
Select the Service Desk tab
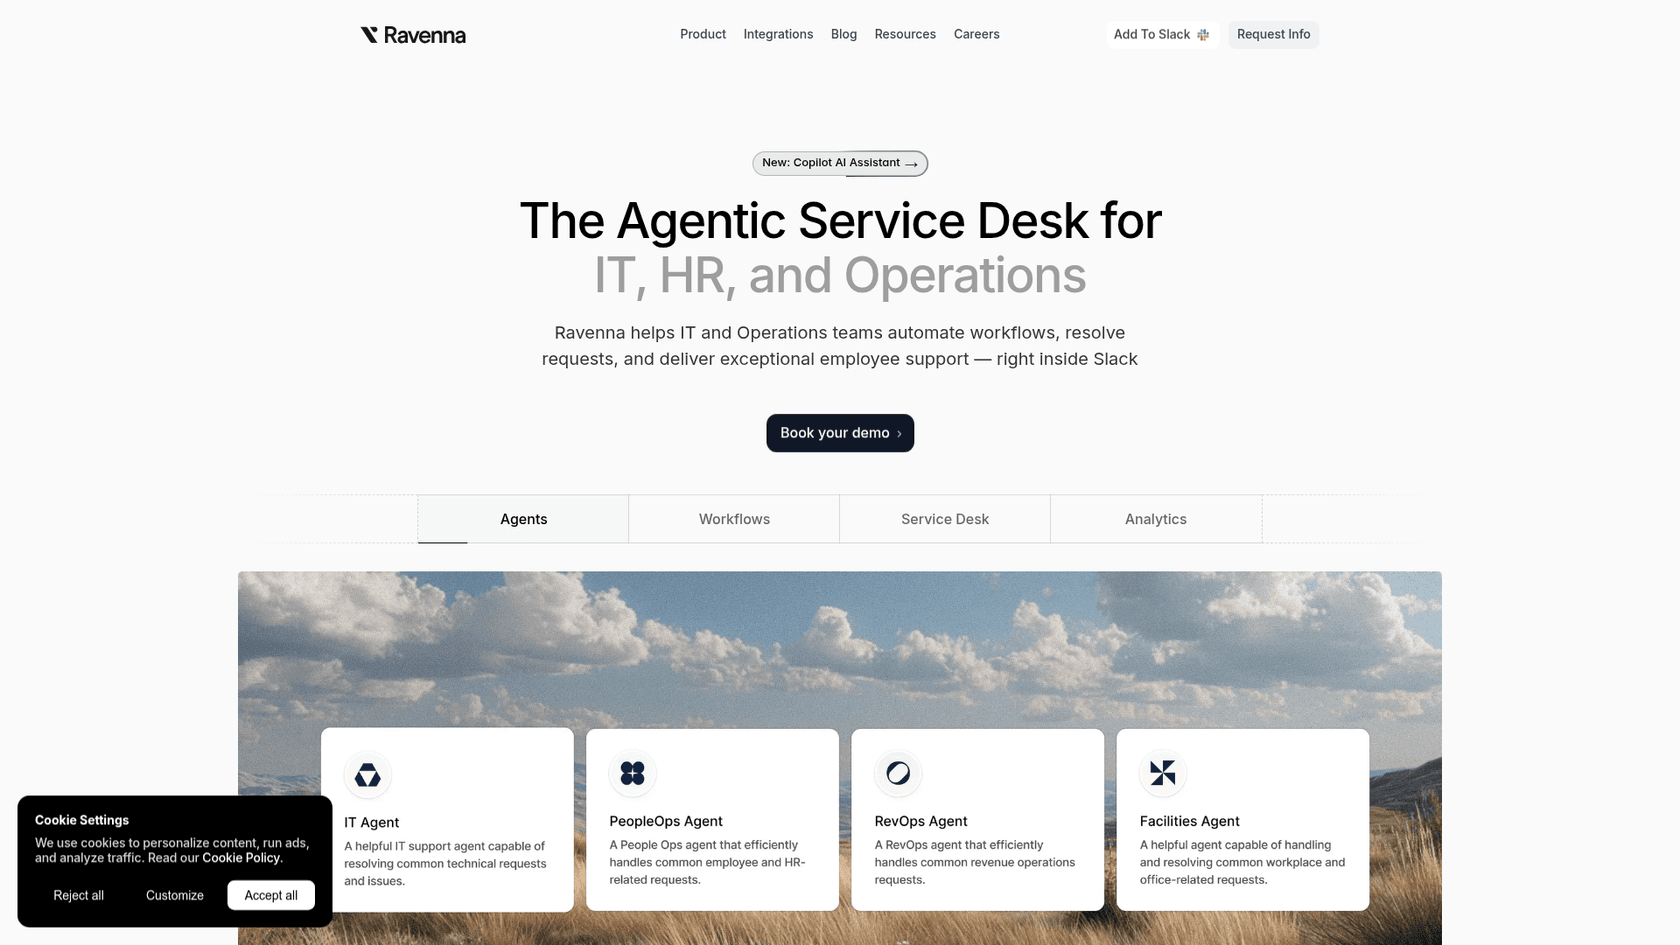coord(944,519)
